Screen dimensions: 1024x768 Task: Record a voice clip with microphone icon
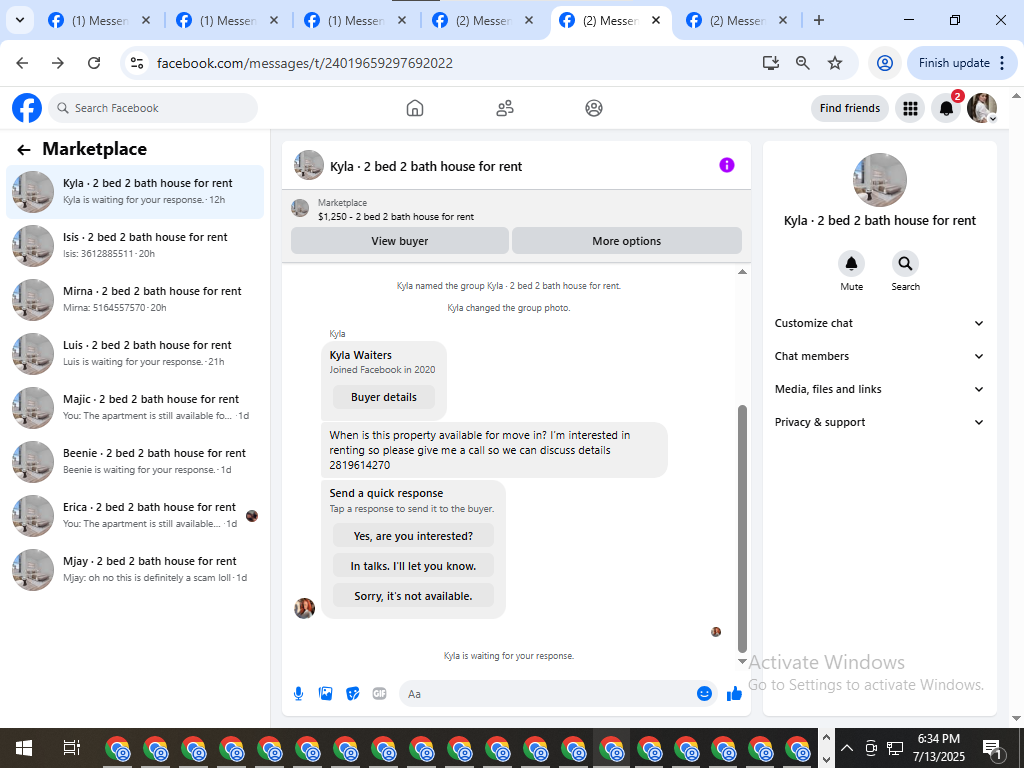298,694
